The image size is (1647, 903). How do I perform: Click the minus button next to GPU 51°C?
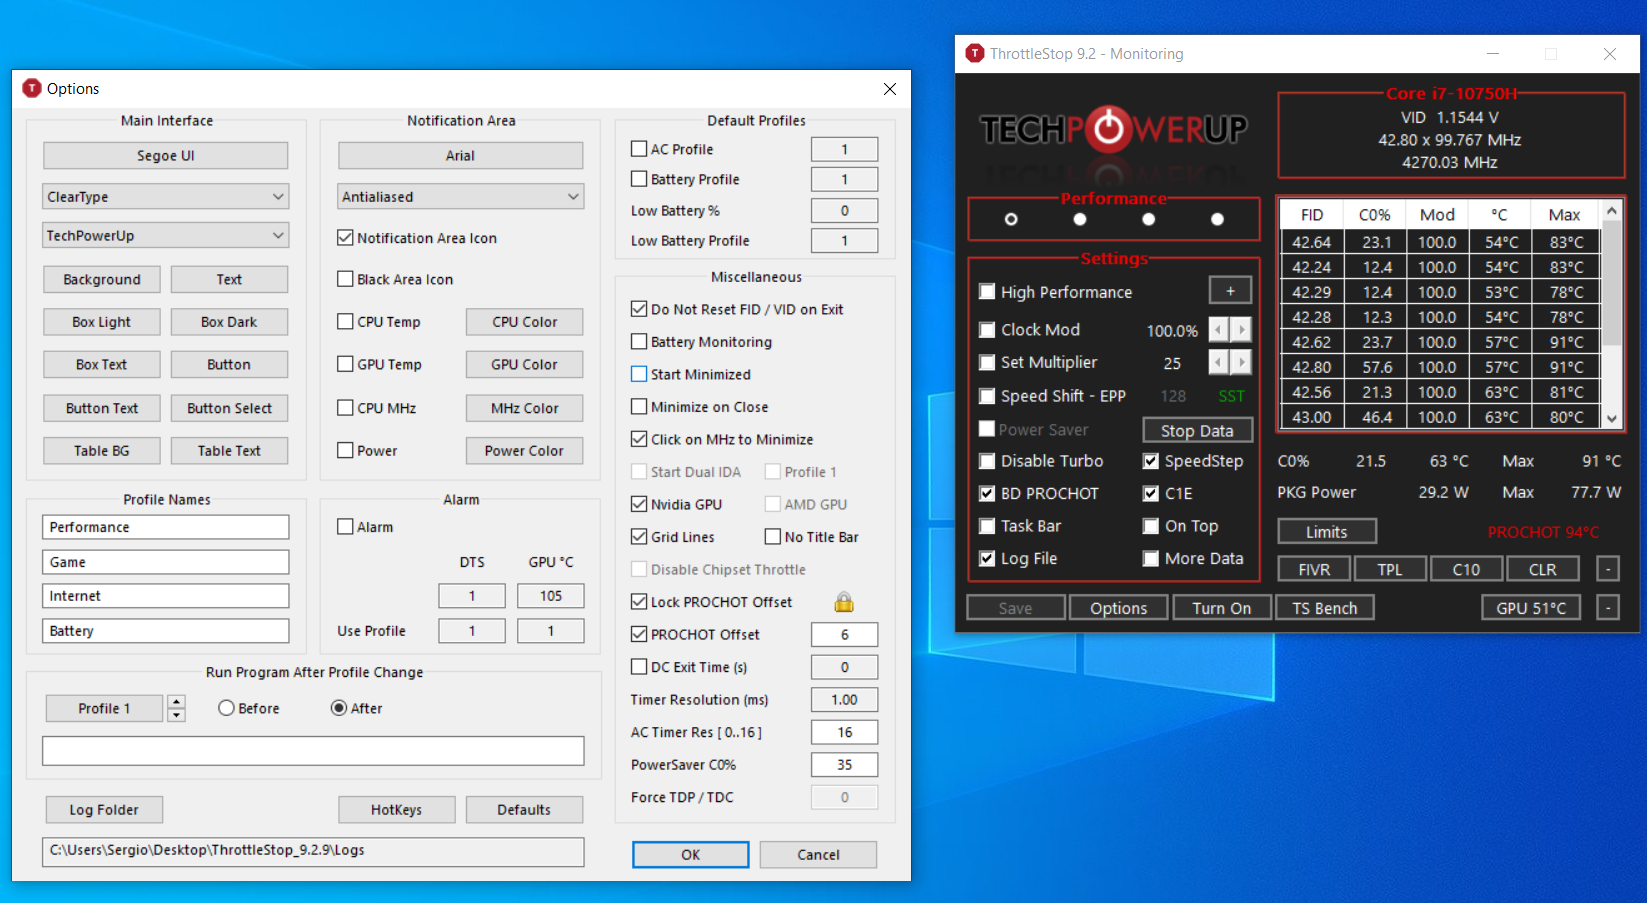pos(1608,607)
